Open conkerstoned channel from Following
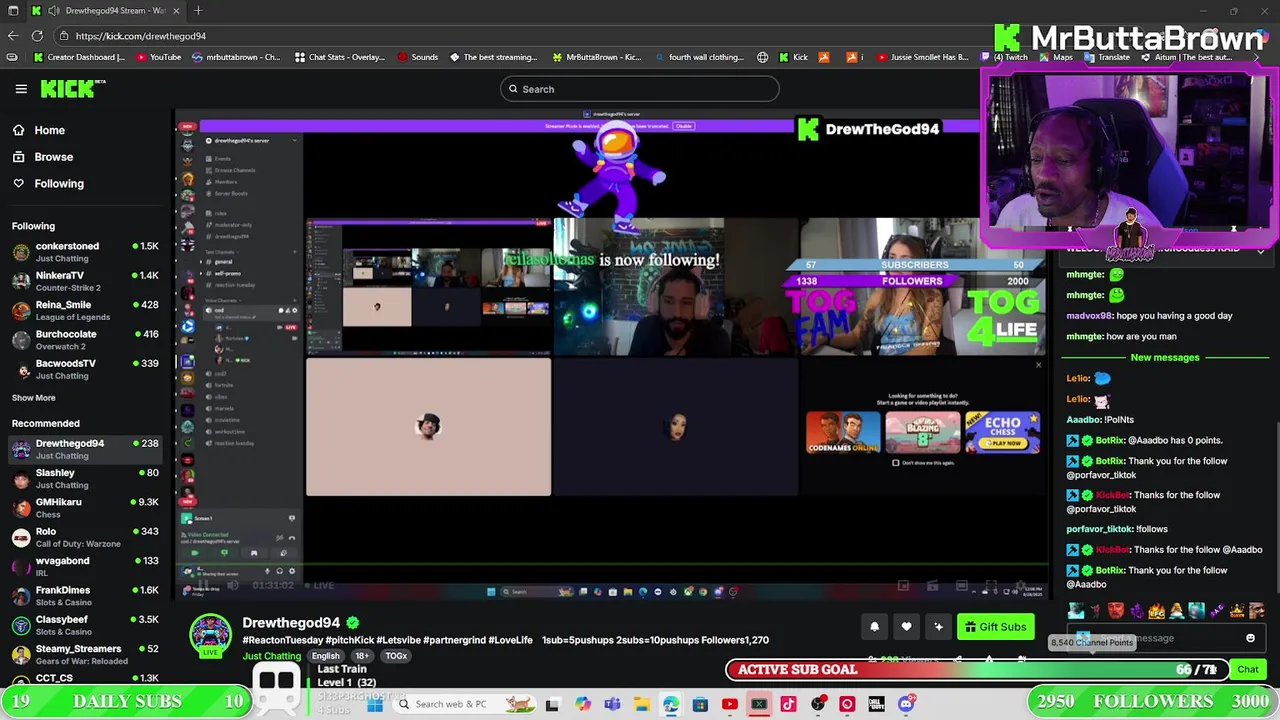The height and width of the screenshot is (720, 1280). (x=85, y=252)
